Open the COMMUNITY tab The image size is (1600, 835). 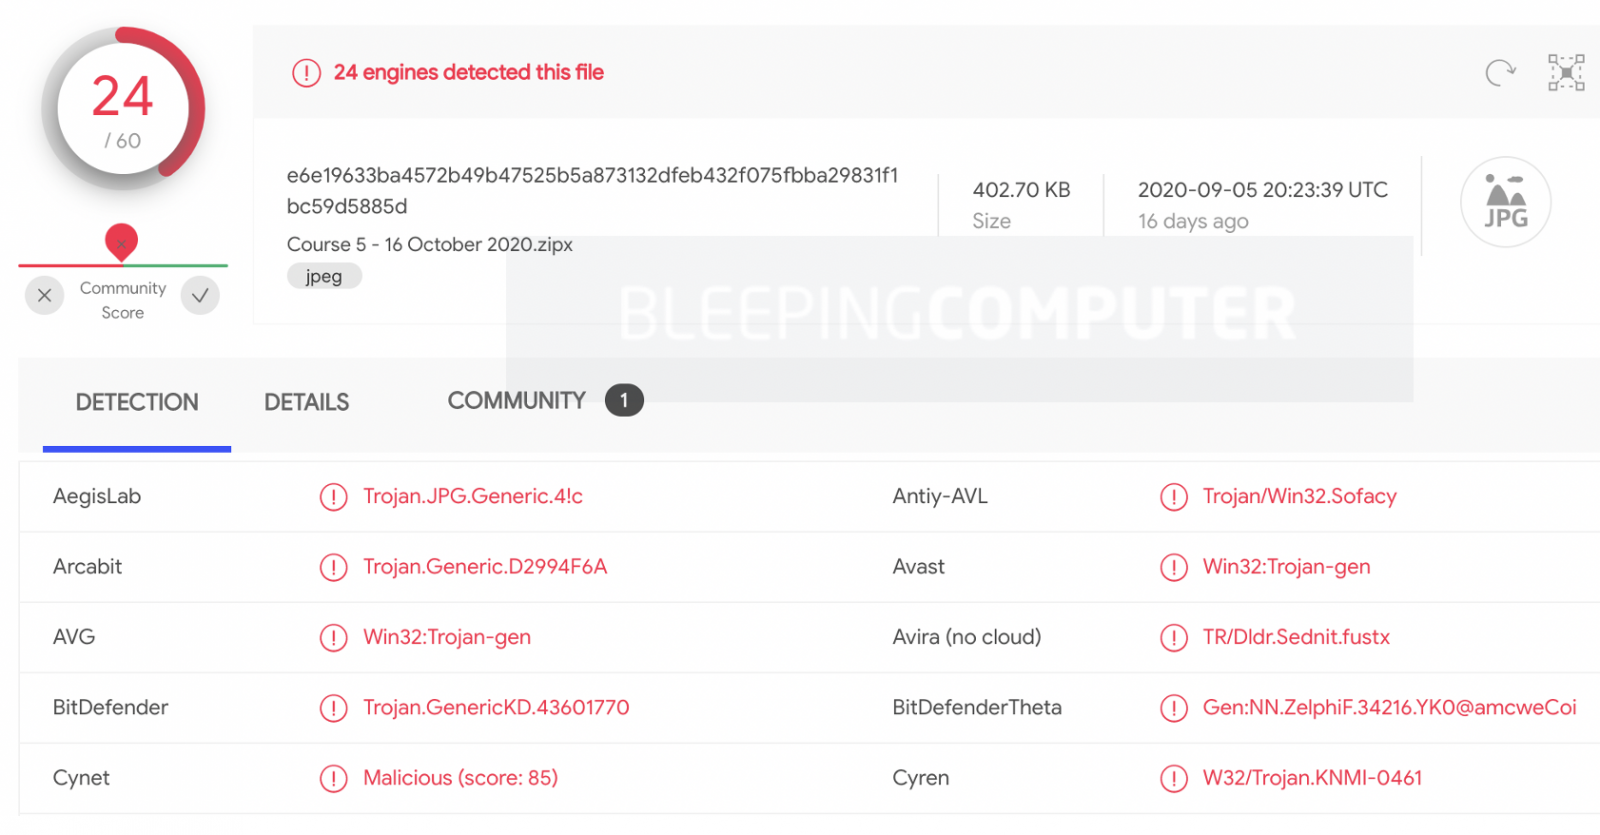click(x=516, y=401)
